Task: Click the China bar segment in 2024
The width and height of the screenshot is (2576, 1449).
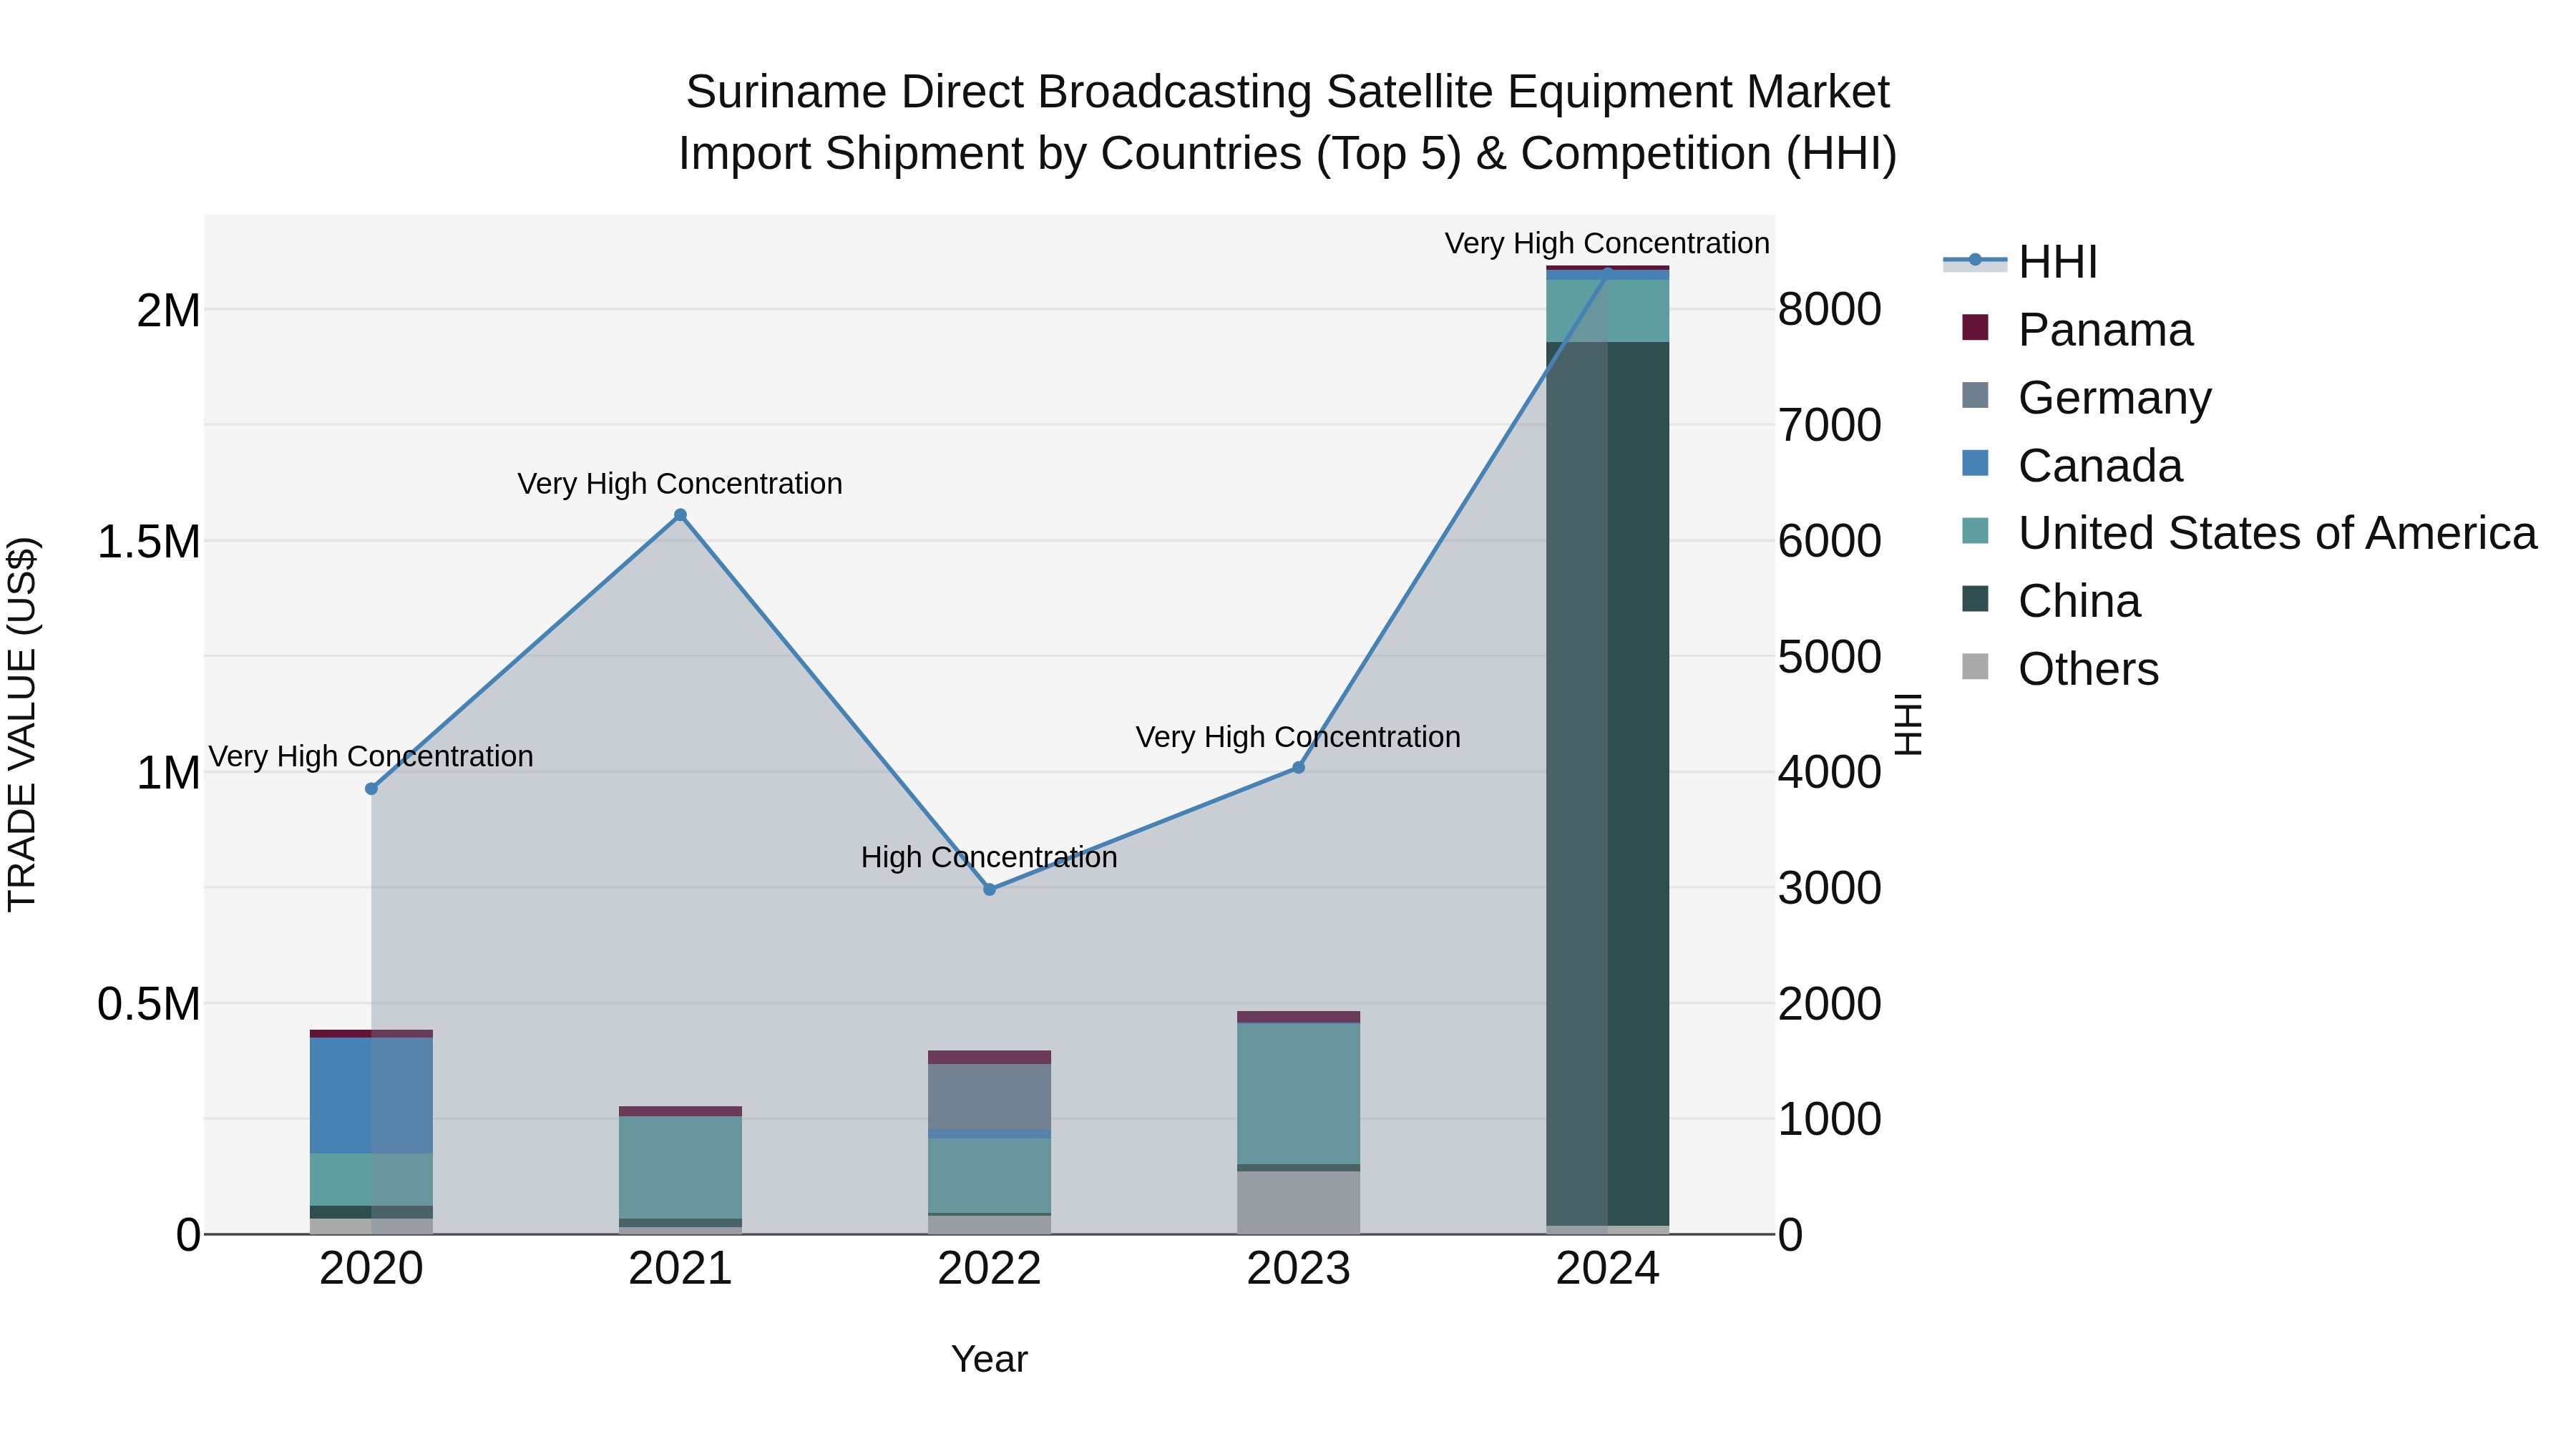Action: 1607,783
